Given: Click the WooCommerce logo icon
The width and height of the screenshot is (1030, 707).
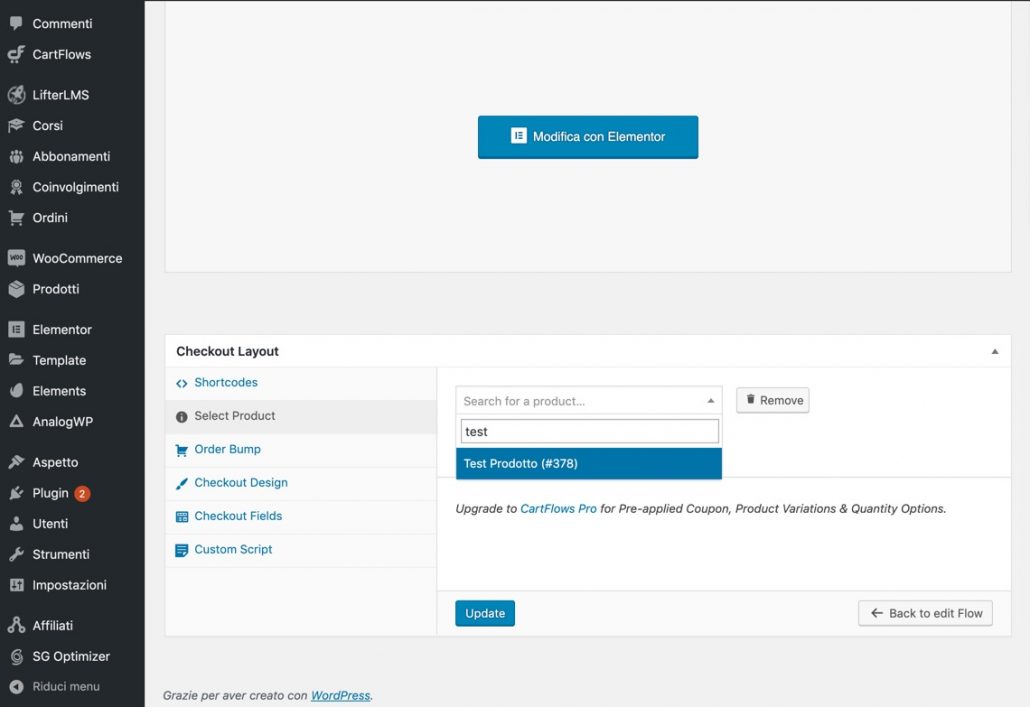Looking at the screenshot, I should point(16,258).
